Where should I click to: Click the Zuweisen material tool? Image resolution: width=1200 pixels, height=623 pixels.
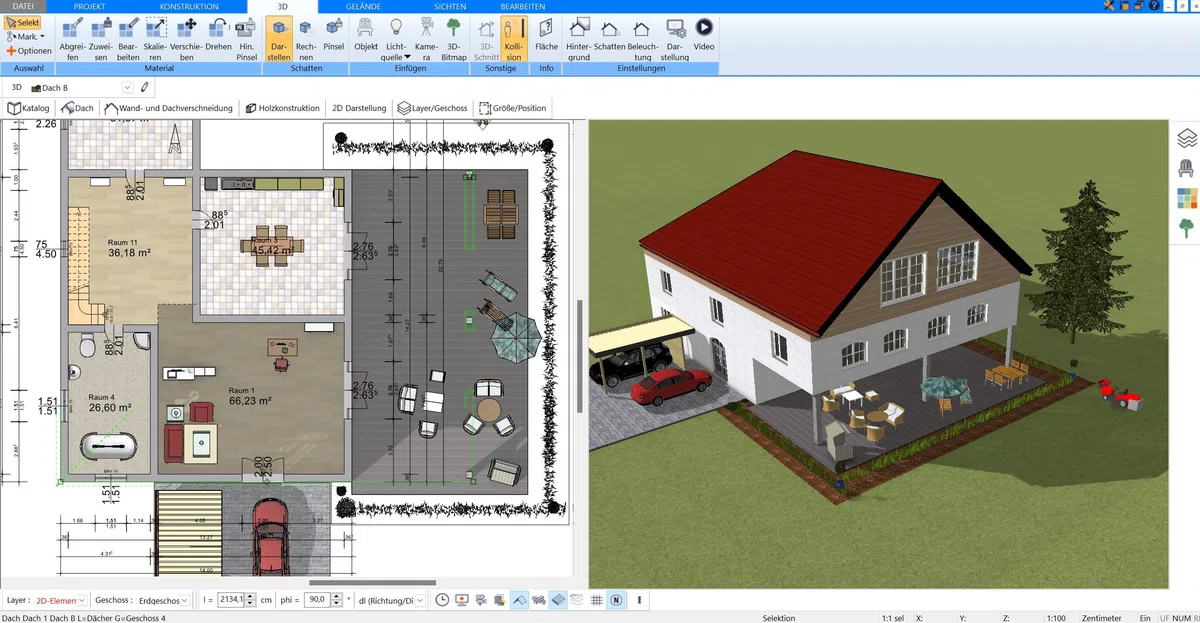[101, 38]
